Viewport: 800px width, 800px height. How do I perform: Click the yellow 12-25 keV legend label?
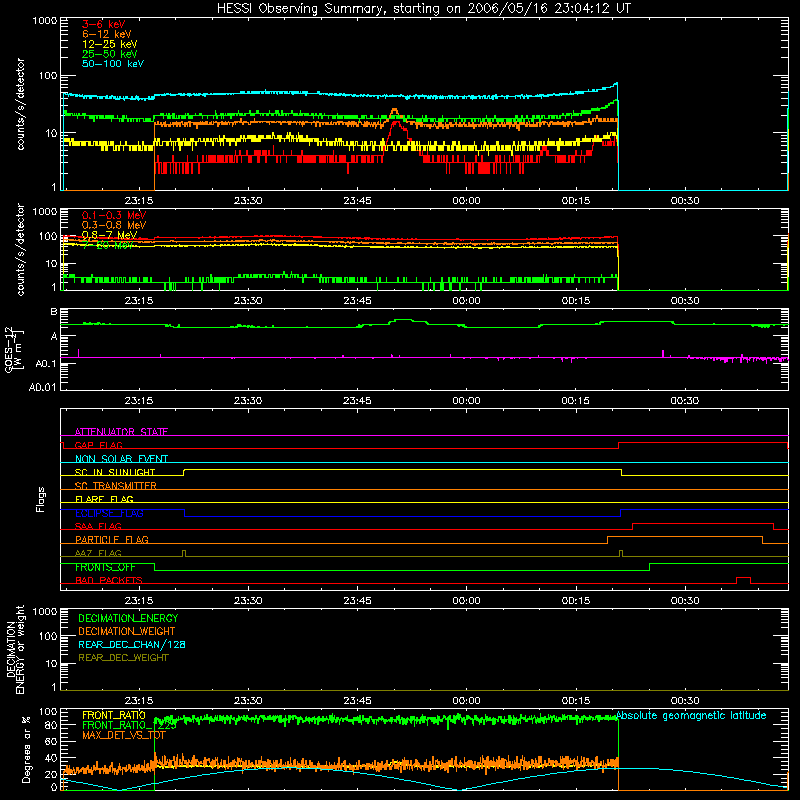coord(110,44)
